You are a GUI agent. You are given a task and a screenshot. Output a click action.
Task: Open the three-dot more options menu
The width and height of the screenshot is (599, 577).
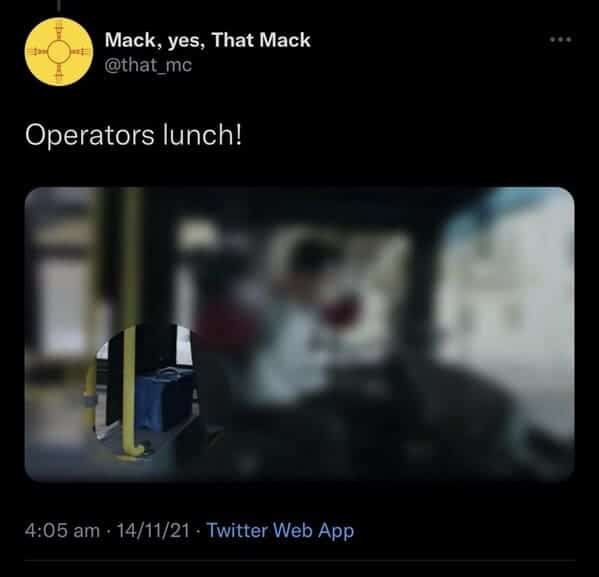[x=560, y=39]
